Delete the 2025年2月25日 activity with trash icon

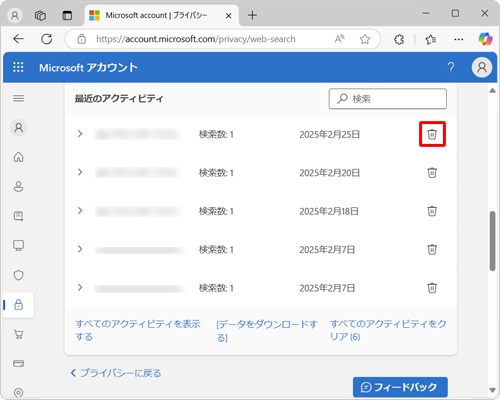pyautogui.click(x=432, y=134)
